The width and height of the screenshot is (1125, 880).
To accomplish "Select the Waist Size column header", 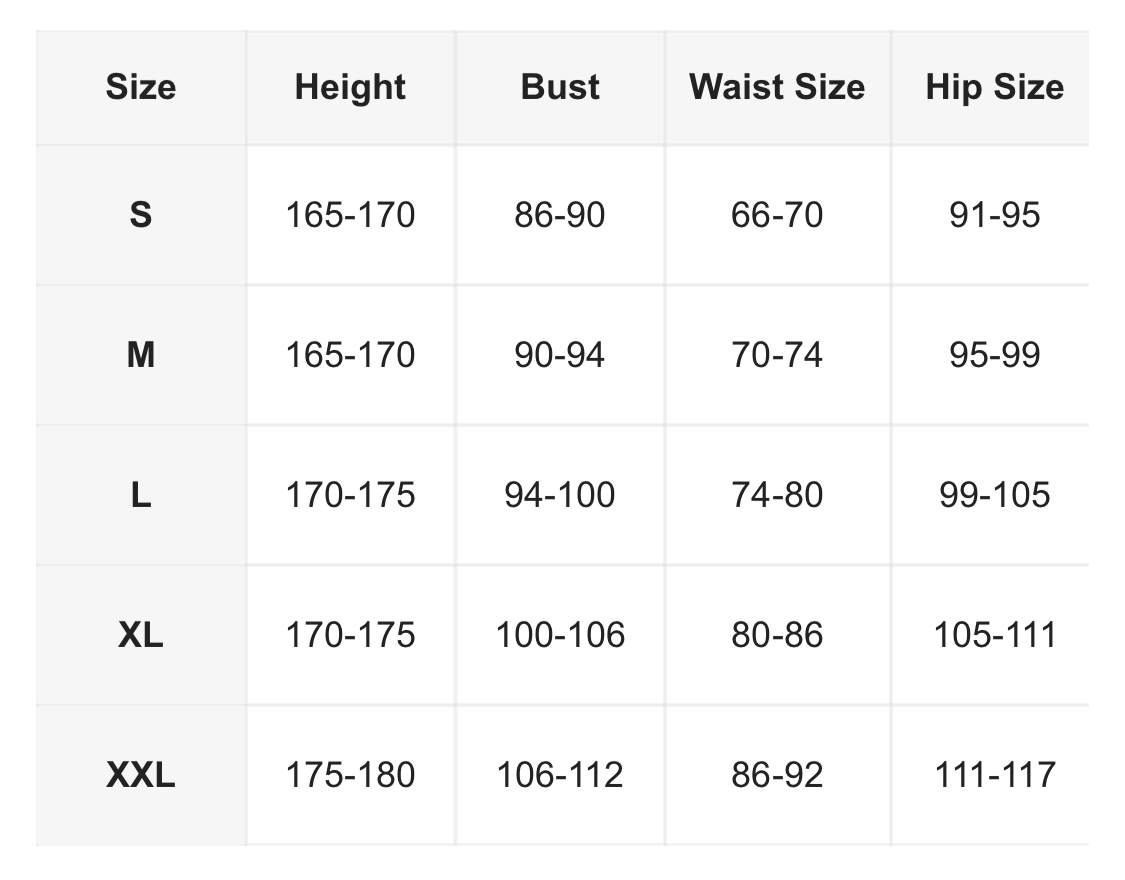I will click(x=777, y=87).
